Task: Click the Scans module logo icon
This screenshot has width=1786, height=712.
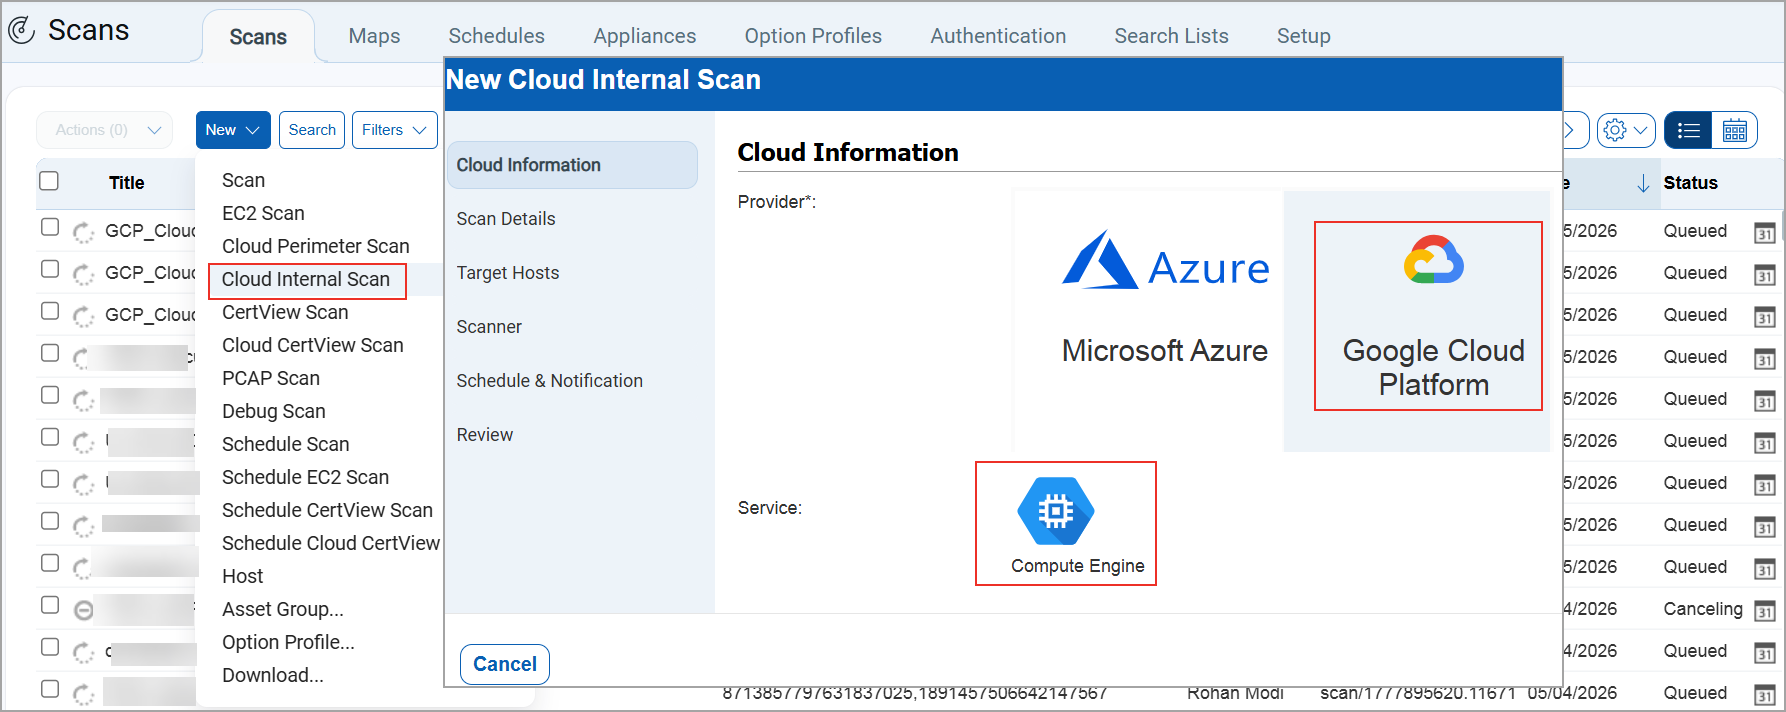Action: (22, 31)
